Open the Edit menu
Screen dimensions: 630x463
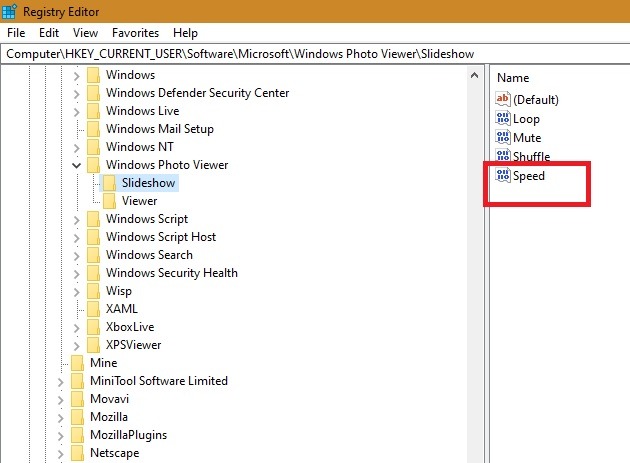pyautogui.click(x=49, y=33)
